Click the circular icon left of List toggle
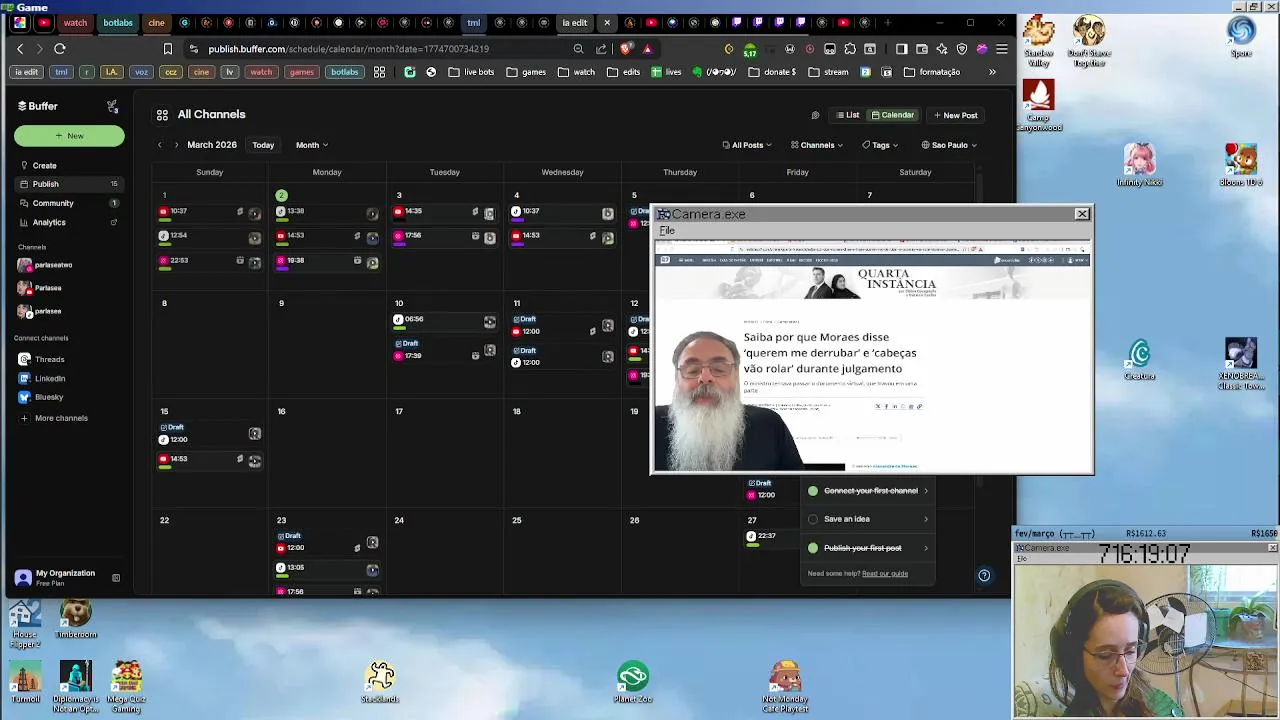This screenshot has width=1280, height=720. (815, 115)
